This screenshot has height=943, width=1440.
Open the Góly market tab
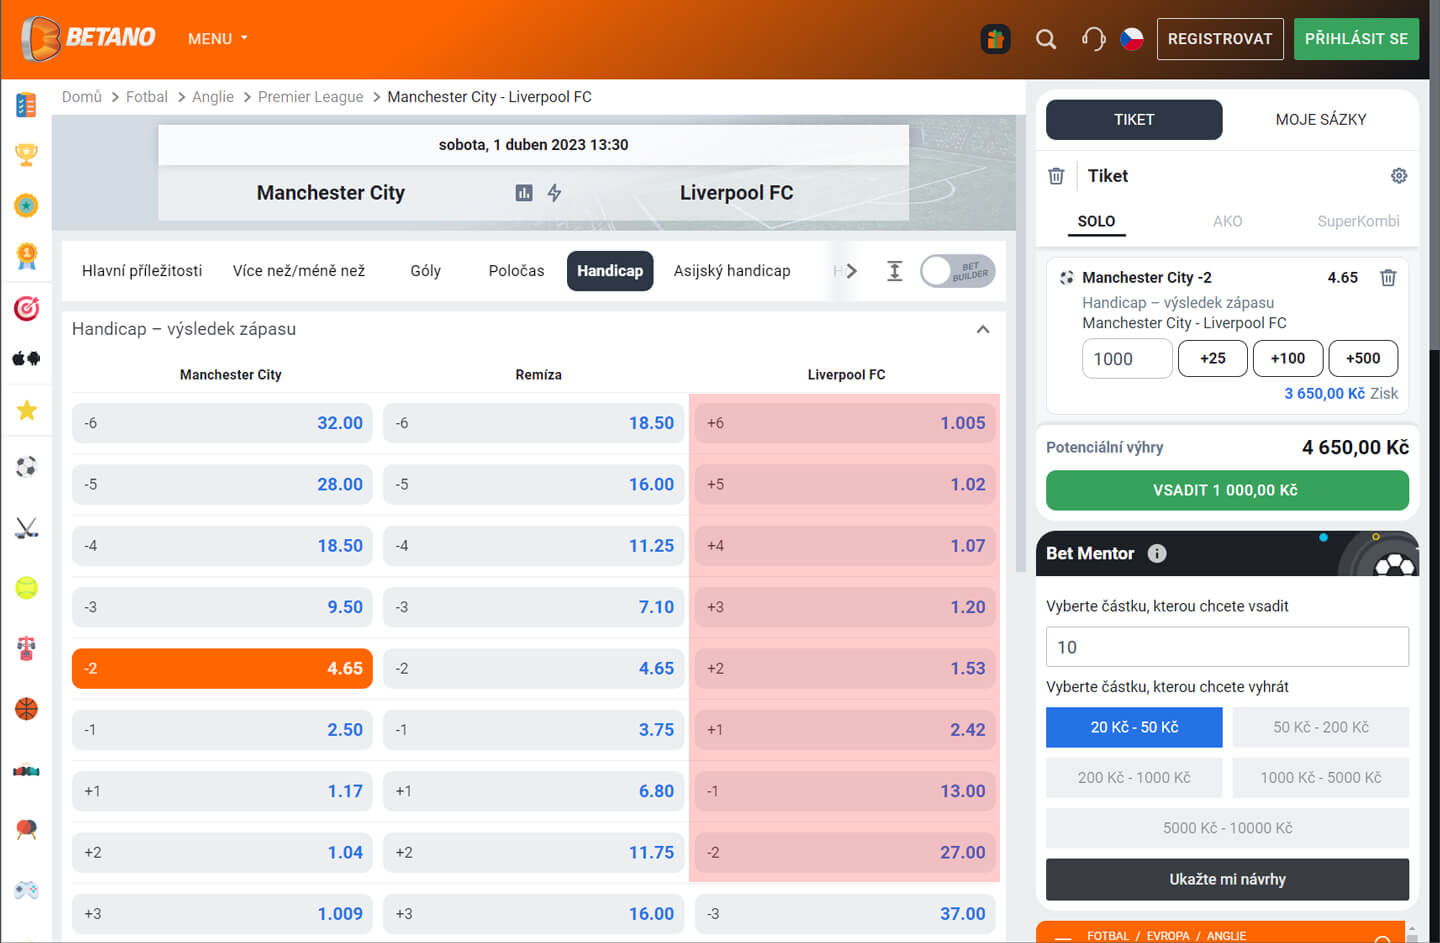click(425, 271)
